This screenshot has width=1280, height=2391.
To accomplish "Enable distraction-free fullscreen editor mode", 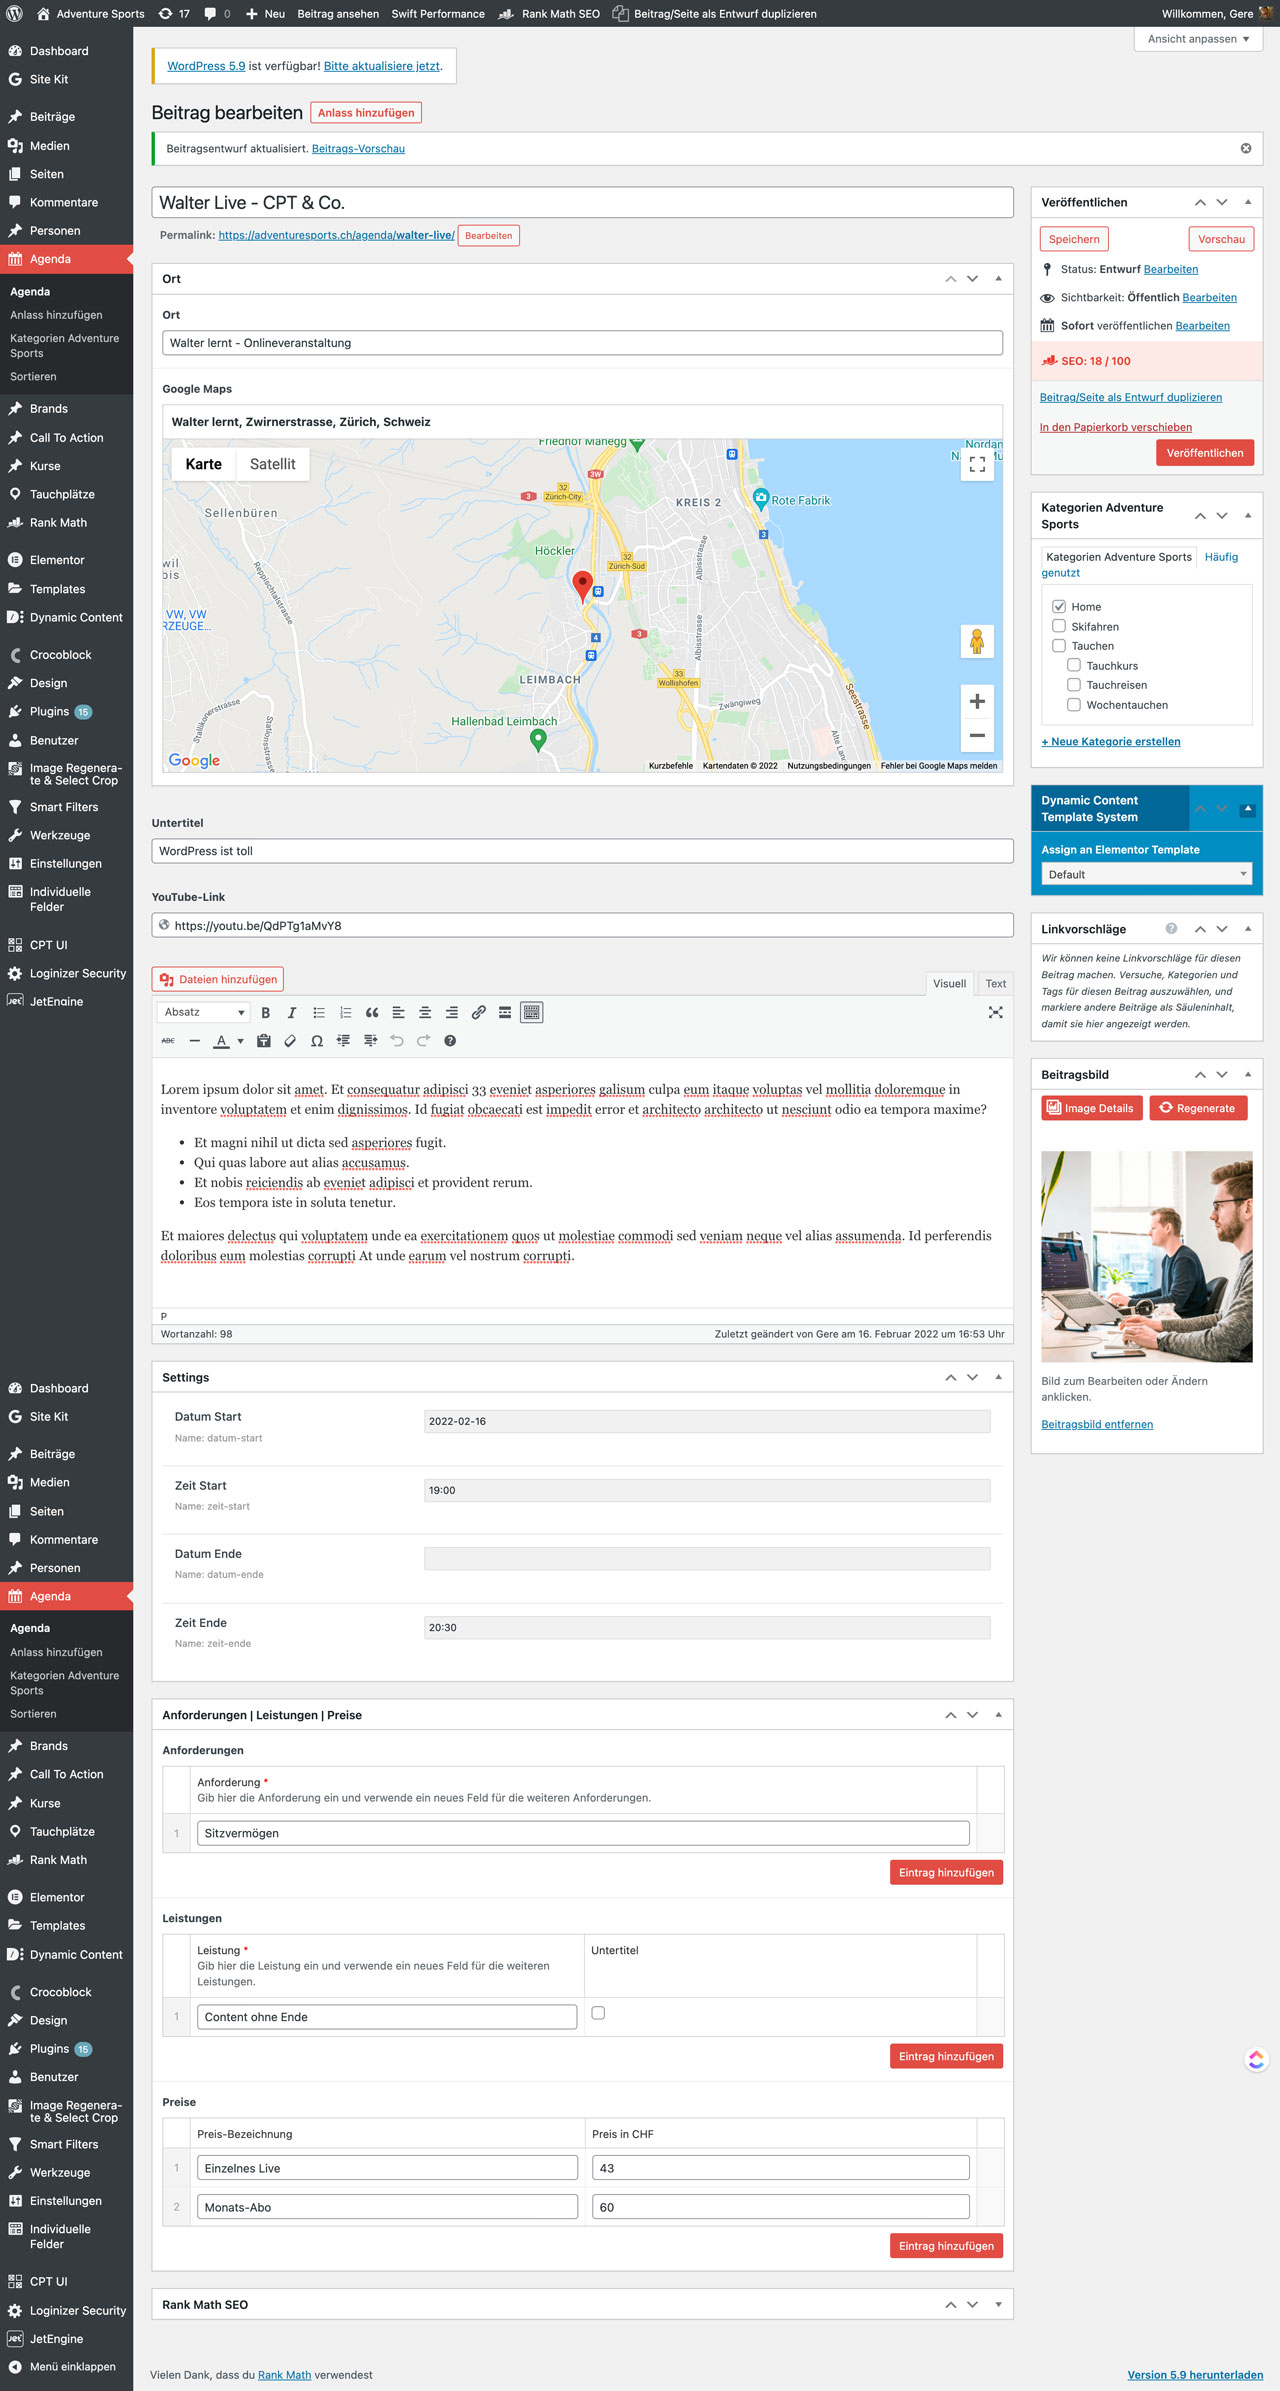I will coord(995,1013).
